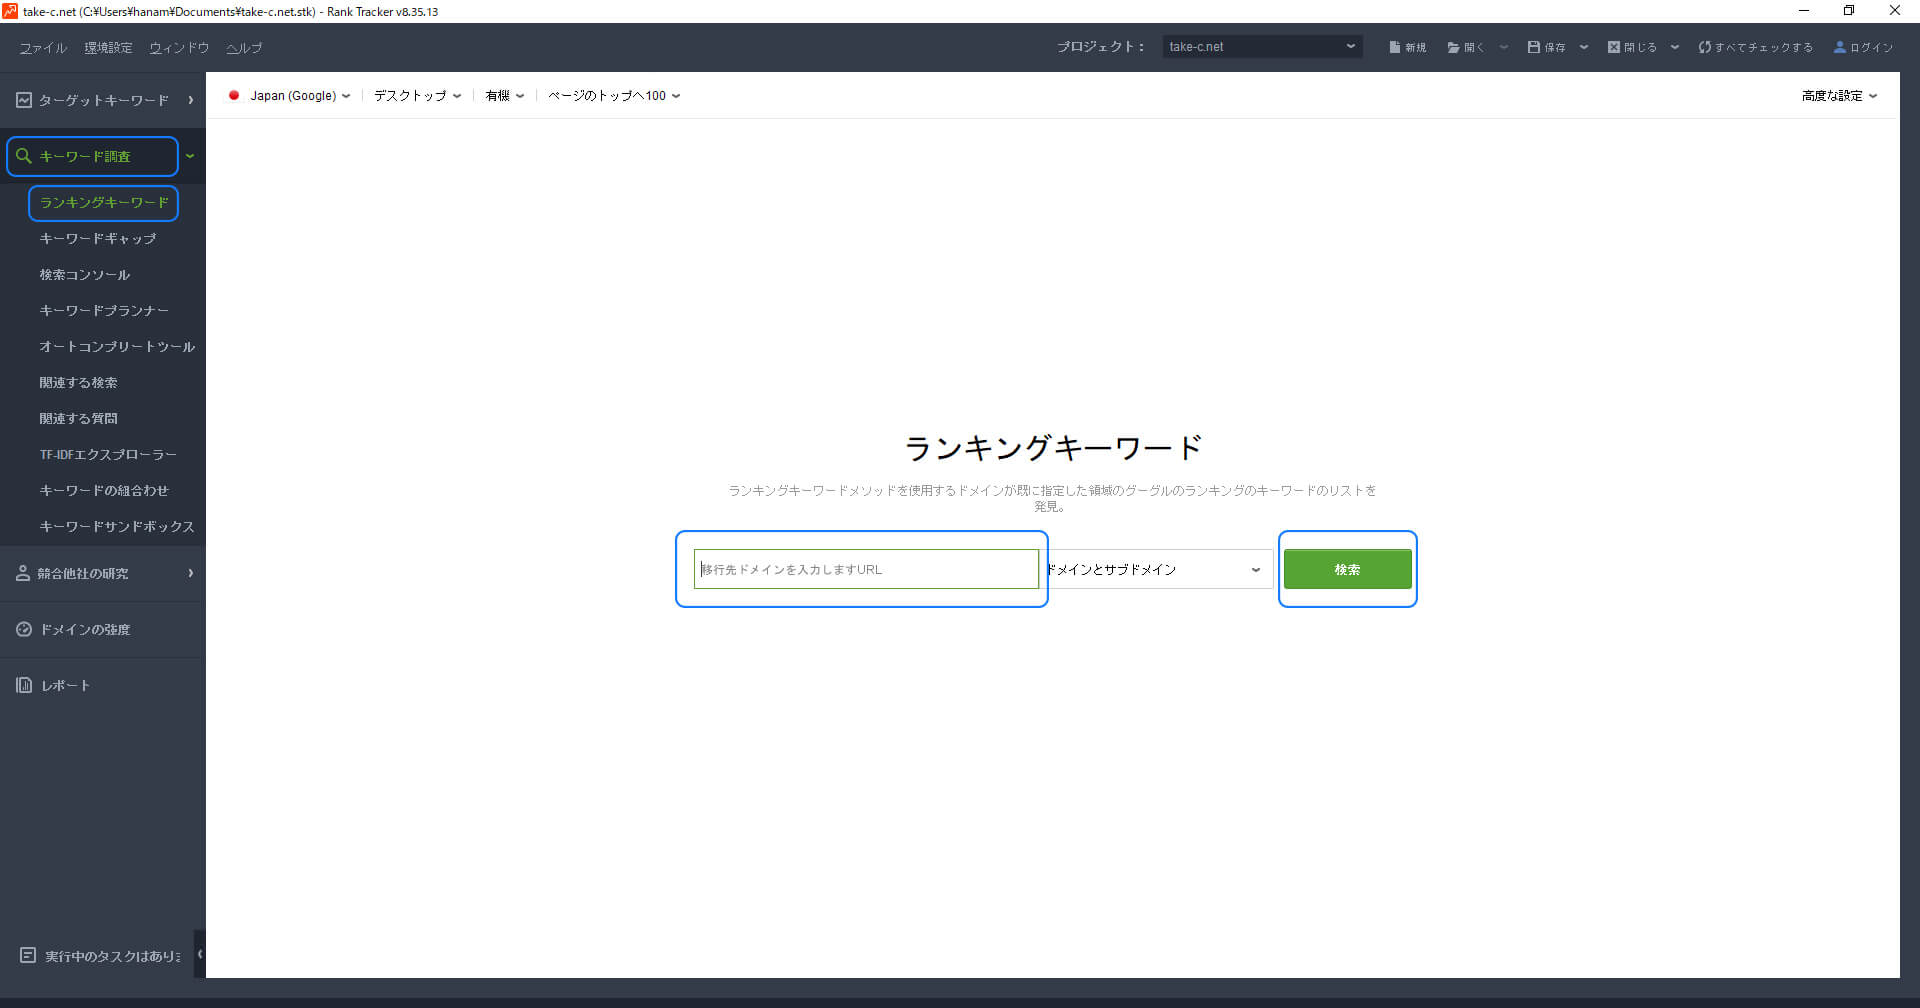The image size is (1920, 1008).
Task: Open the ヘルプ menu
Action: (x=244, y=47)
